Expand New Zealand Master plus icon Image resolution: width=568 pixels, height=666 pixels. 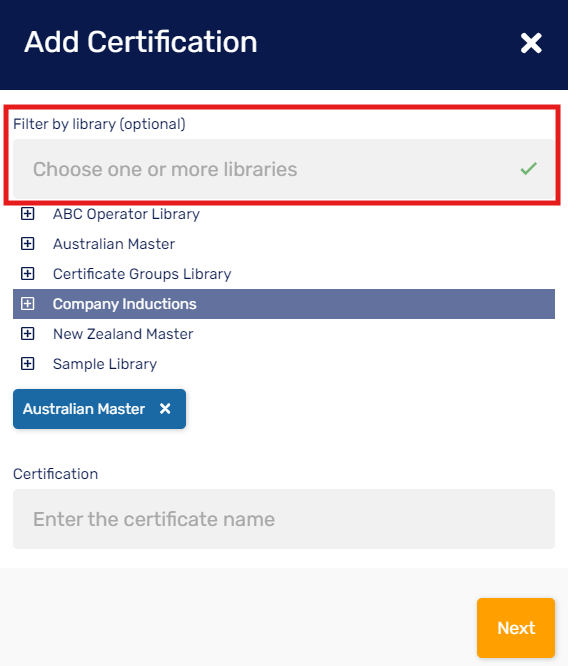coord(28,334)
